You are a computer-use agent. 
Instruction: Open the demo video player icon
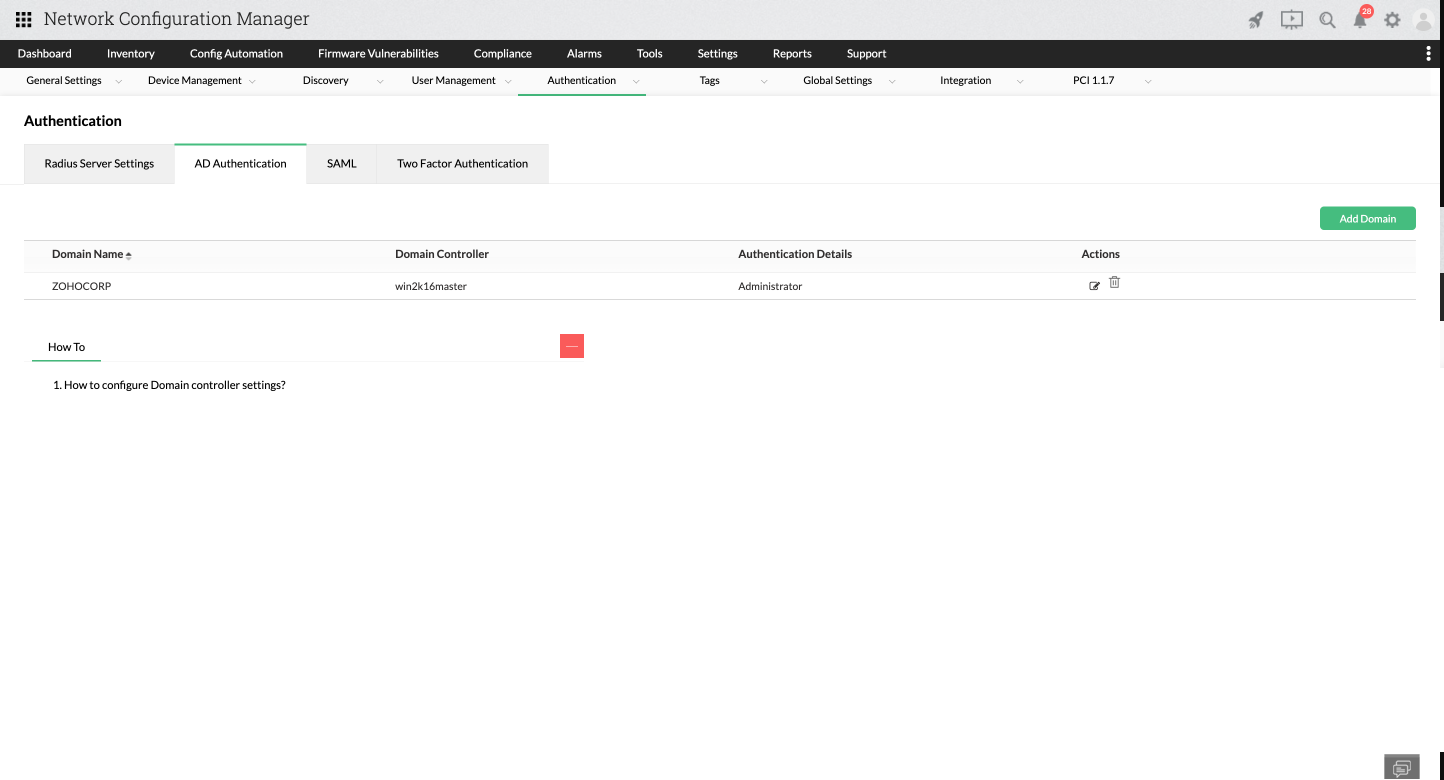point(1291,19)
